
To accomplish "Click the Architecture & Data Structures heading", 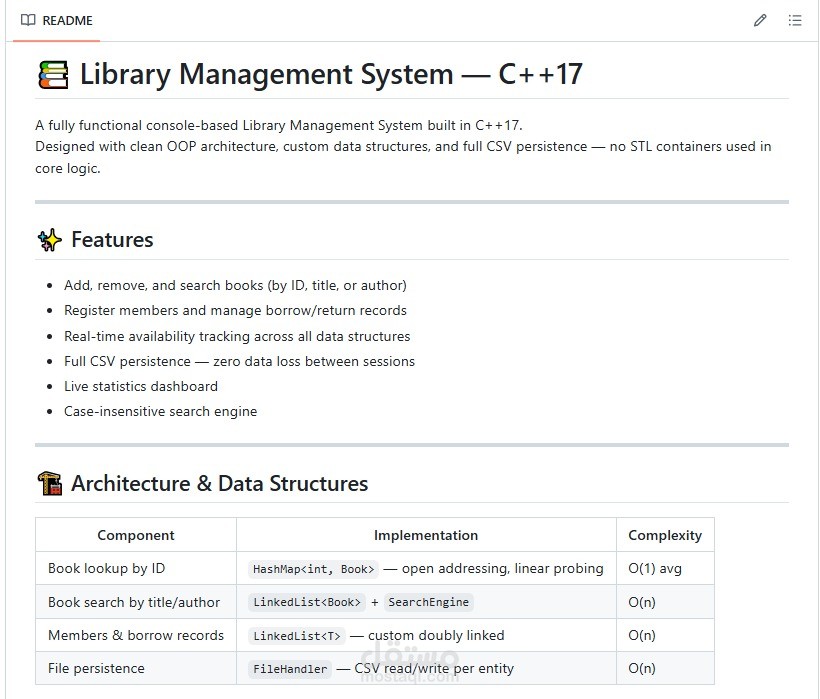I will (219, 483).
